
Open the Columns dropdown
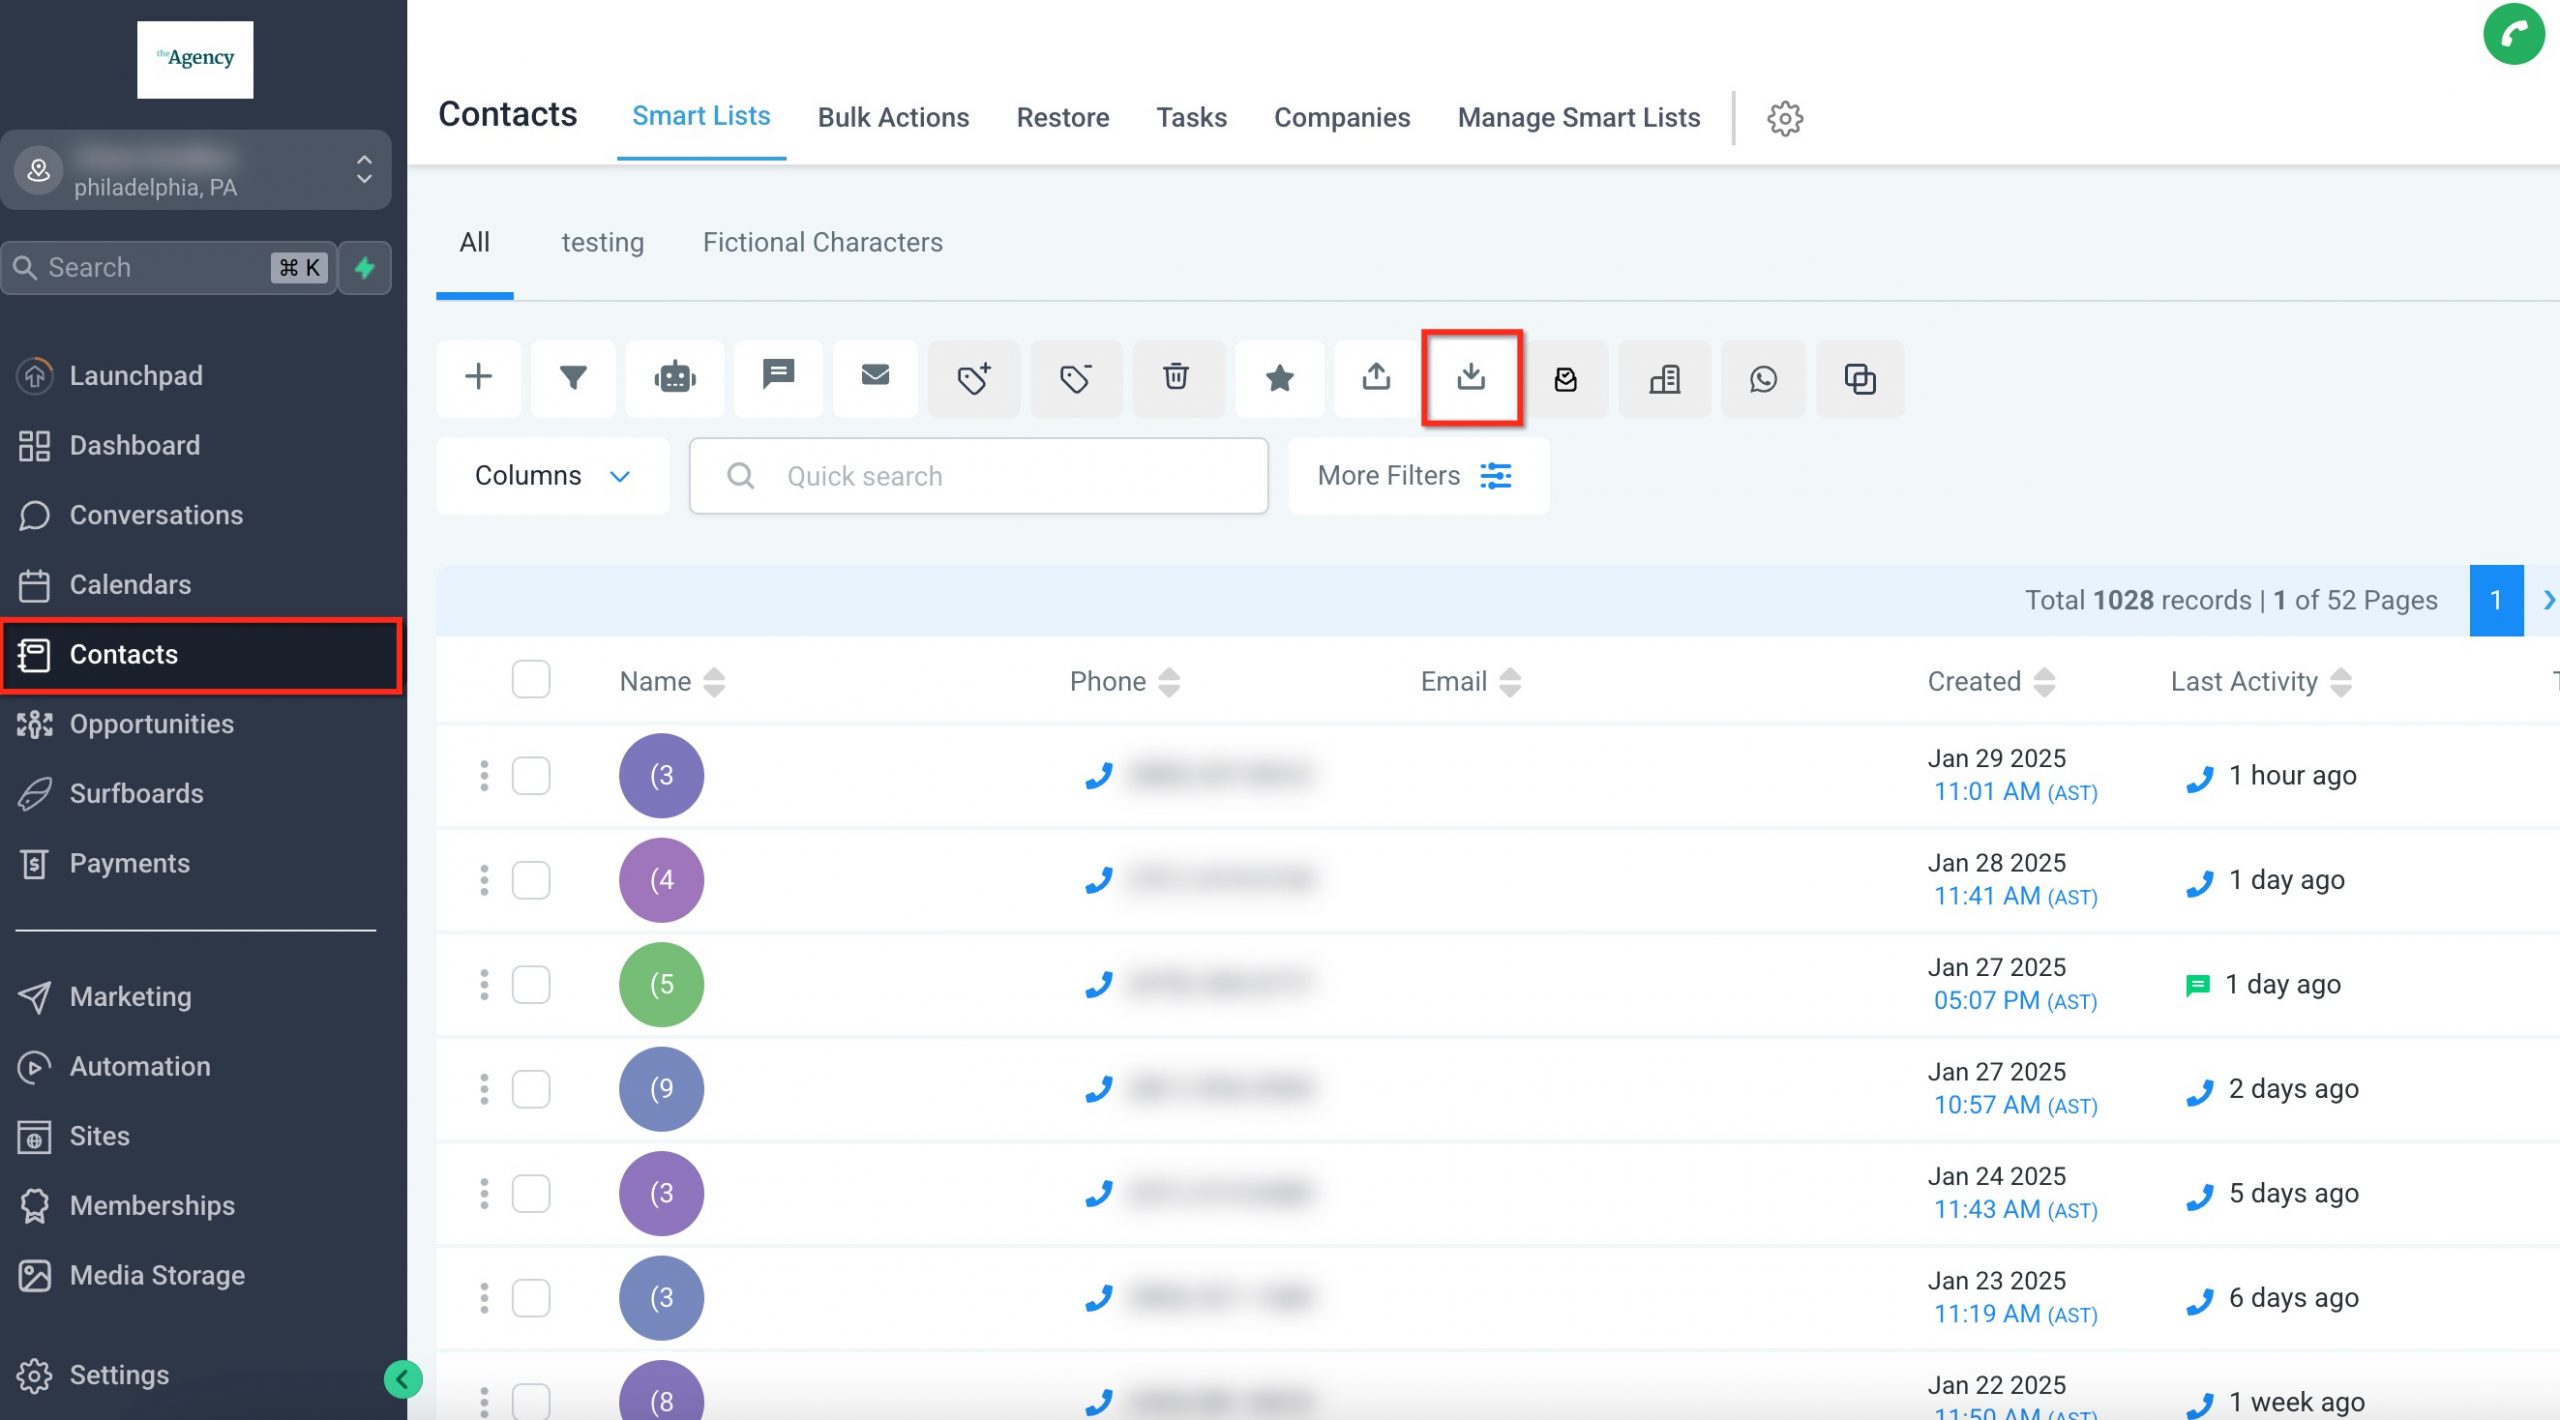(x=551, y=475)
